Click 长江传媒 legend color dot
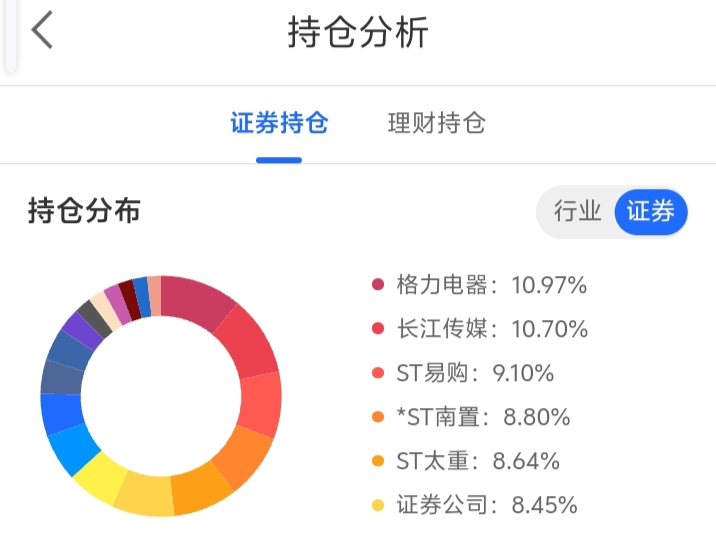The height and width of the screenshot is (560, 716). pyautogui.click(x=378, y=329)
